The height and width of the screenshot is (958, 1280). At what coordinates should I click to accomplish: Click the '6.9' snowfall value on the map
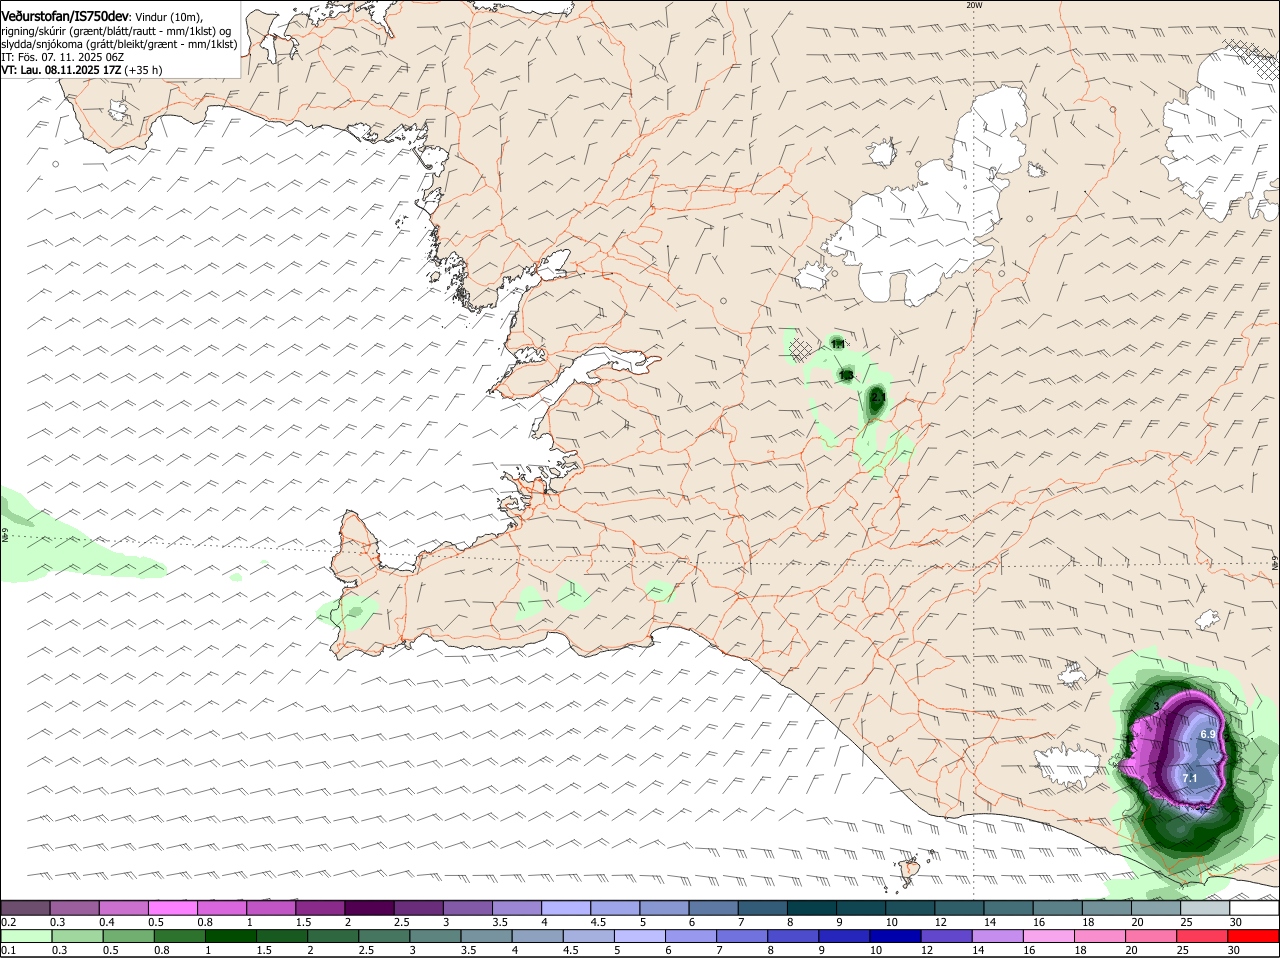(x=1207, y=735)
